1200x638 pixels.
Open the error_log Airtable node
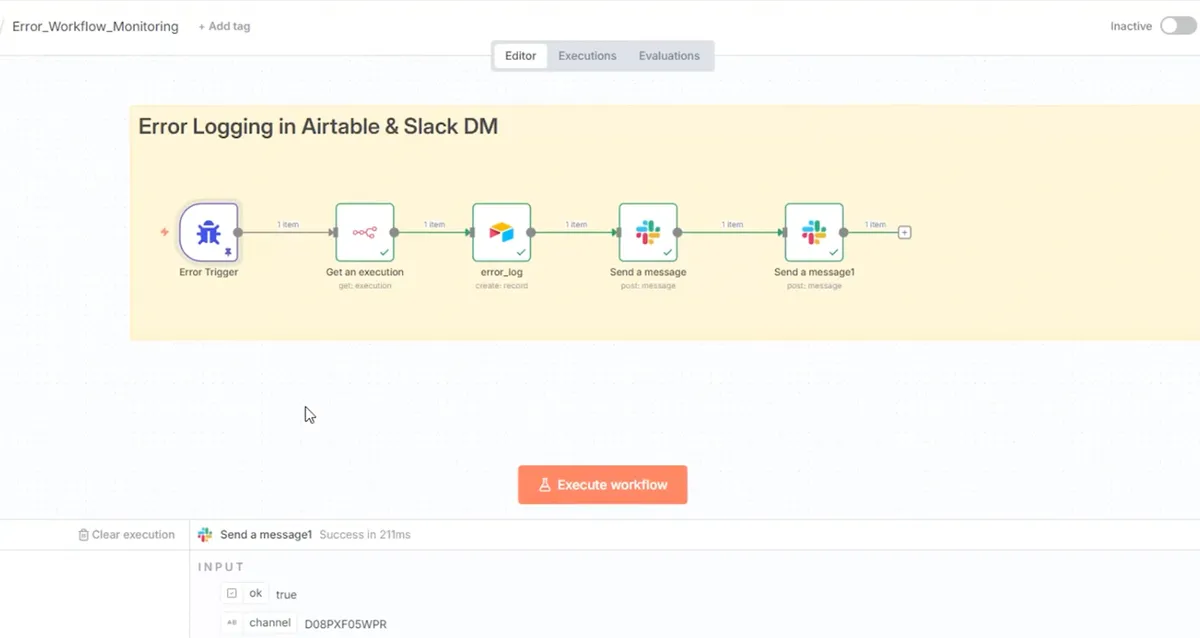pyautogui.click(x=502, y=232)
